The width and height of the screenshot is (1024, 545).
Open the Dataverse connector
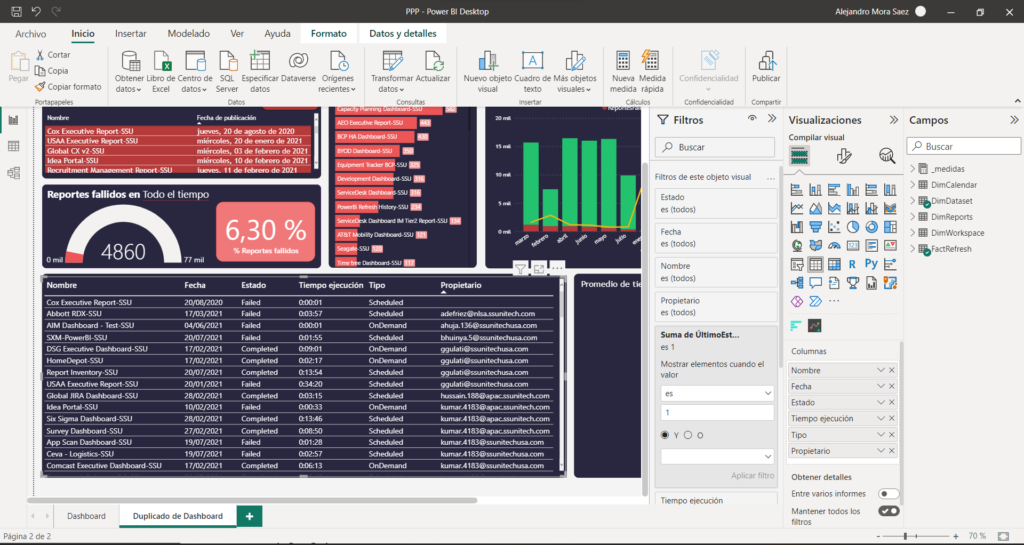[298, 61]
